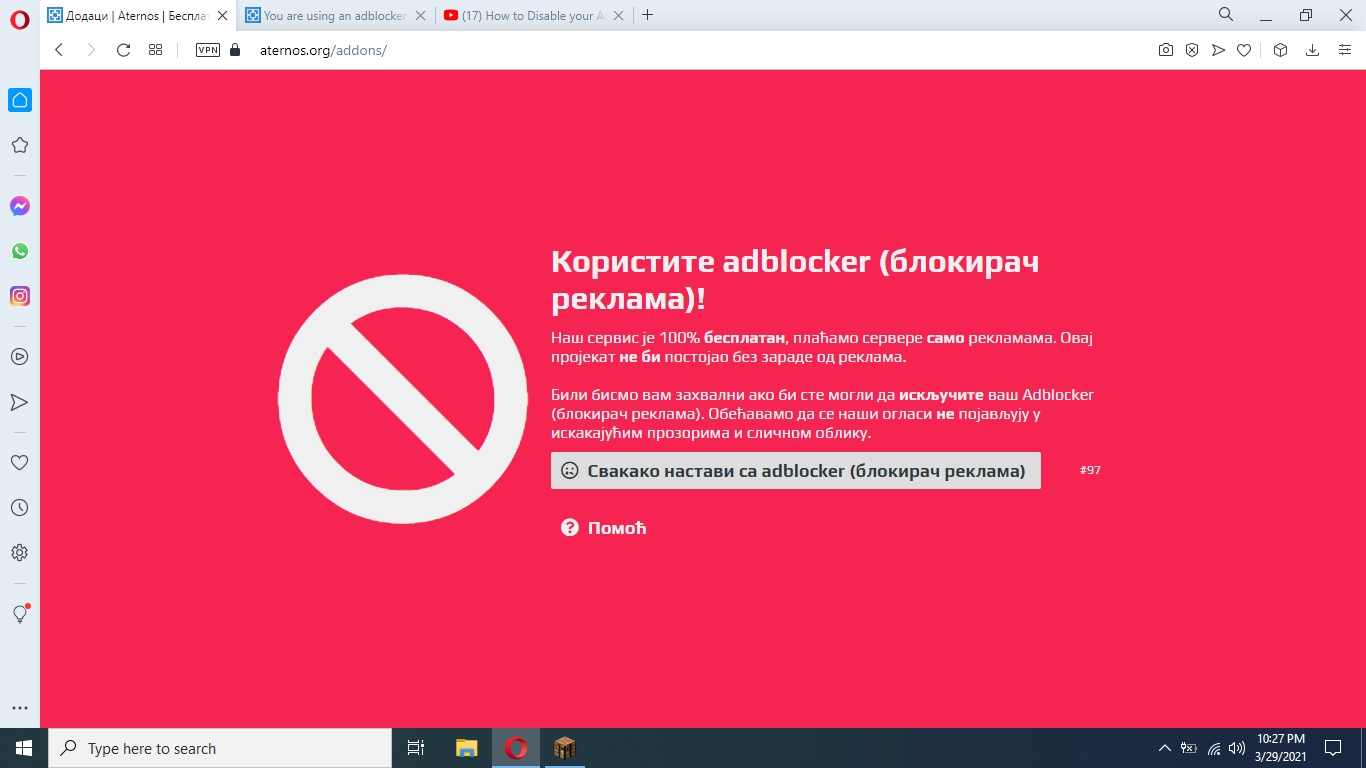Go to the start page from sidebar home icon
Image resolution: width=1366 pixels, height=768 pixels.
(x=20, y=100)
